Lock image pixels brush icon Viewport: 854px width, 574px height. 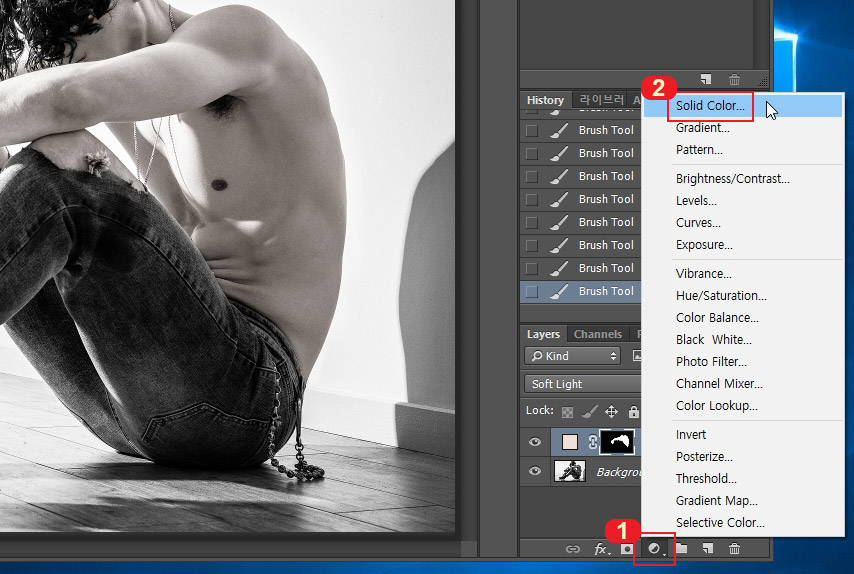coord(589,412)
